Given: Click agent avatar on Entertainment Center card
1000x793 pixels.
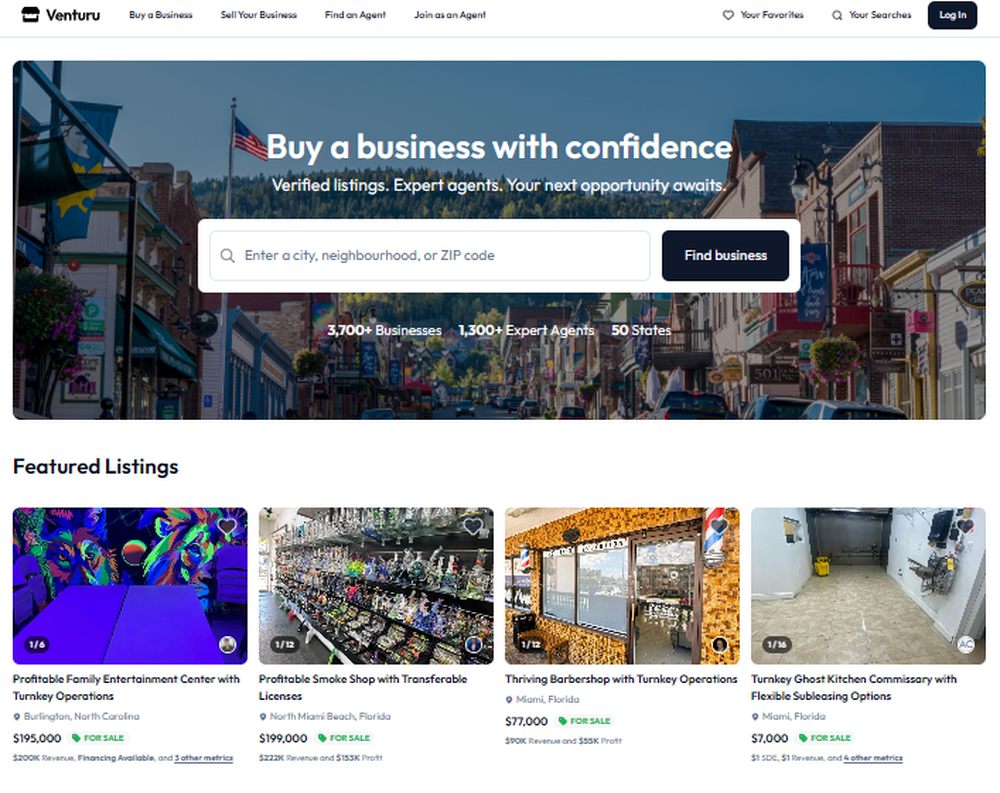Looking at the screenshot, I should [228, 644].
